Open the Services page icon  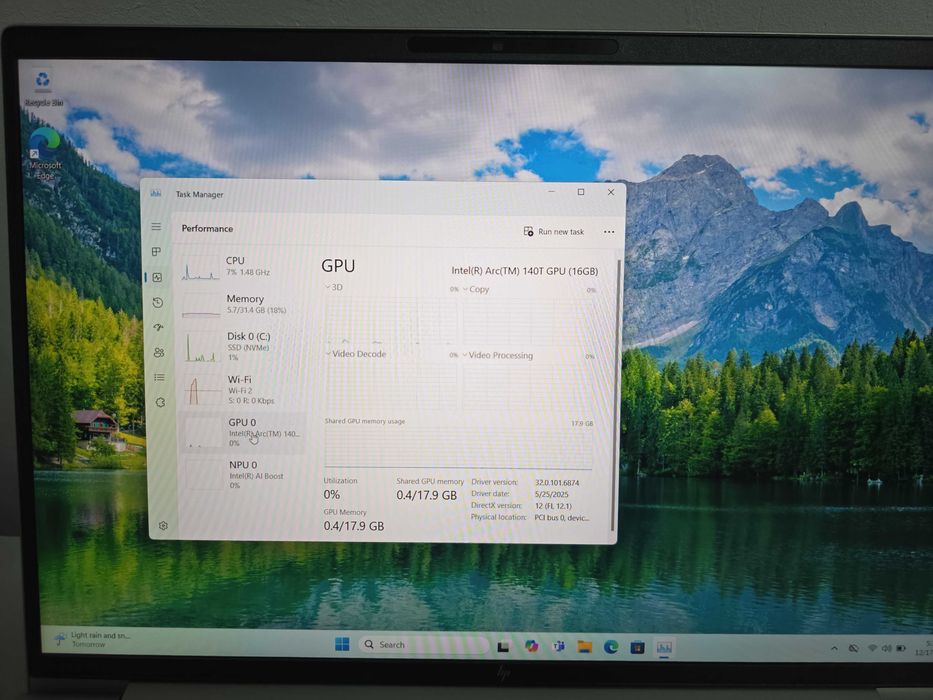160,402
